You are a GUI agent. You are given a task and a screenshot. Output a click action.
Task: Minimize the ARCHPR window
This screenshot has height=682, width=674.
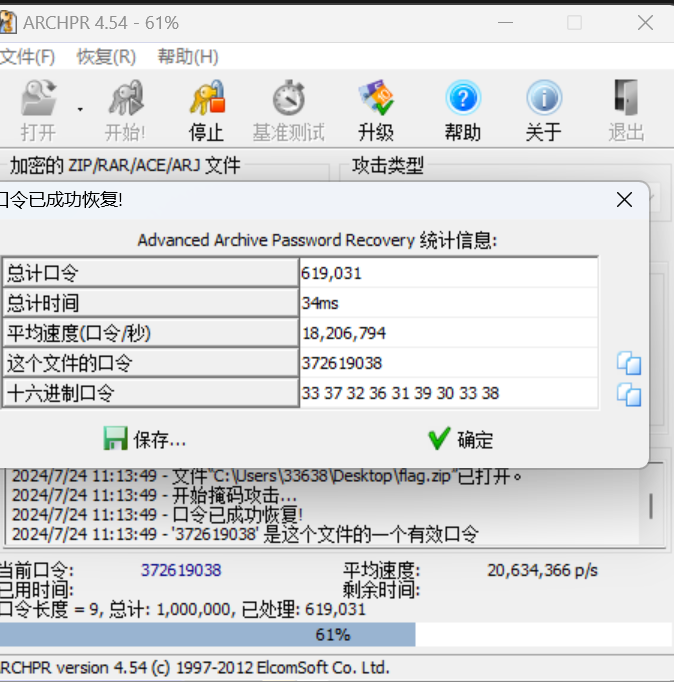coord(505,23)
